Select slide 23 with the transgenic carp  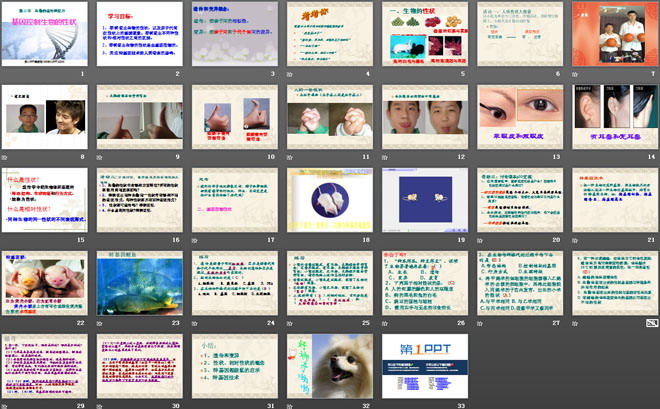[x=140, y=284]
